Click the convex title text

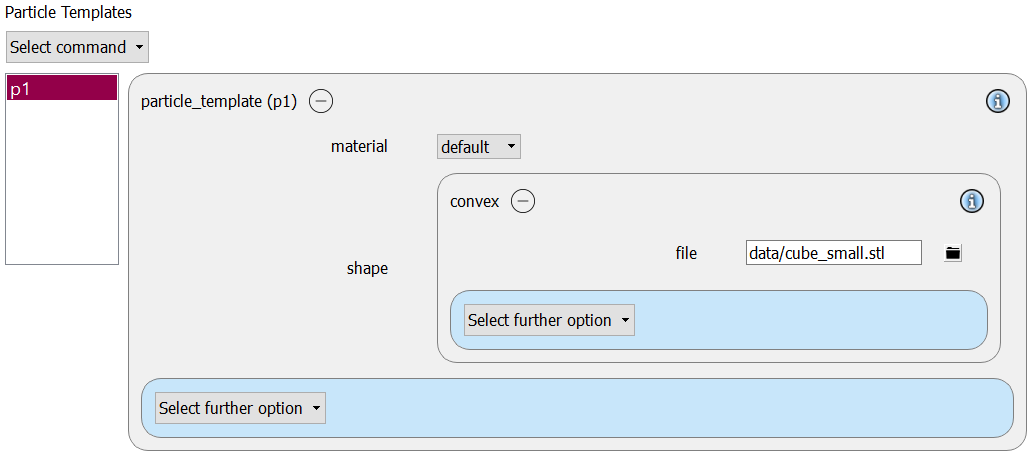click(x=475, y=201)
